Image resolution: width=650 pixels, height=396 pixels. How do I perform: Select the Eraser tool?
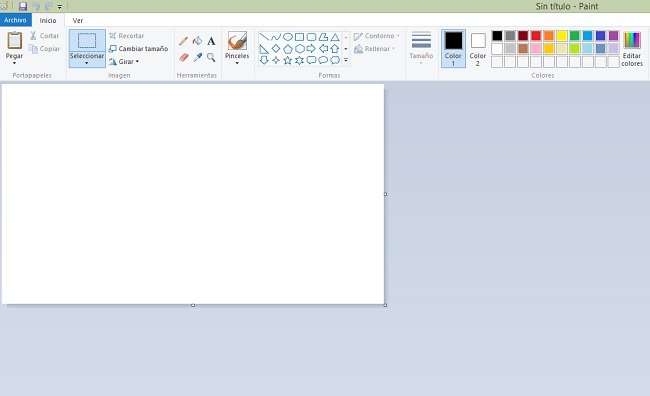(184, 57)
